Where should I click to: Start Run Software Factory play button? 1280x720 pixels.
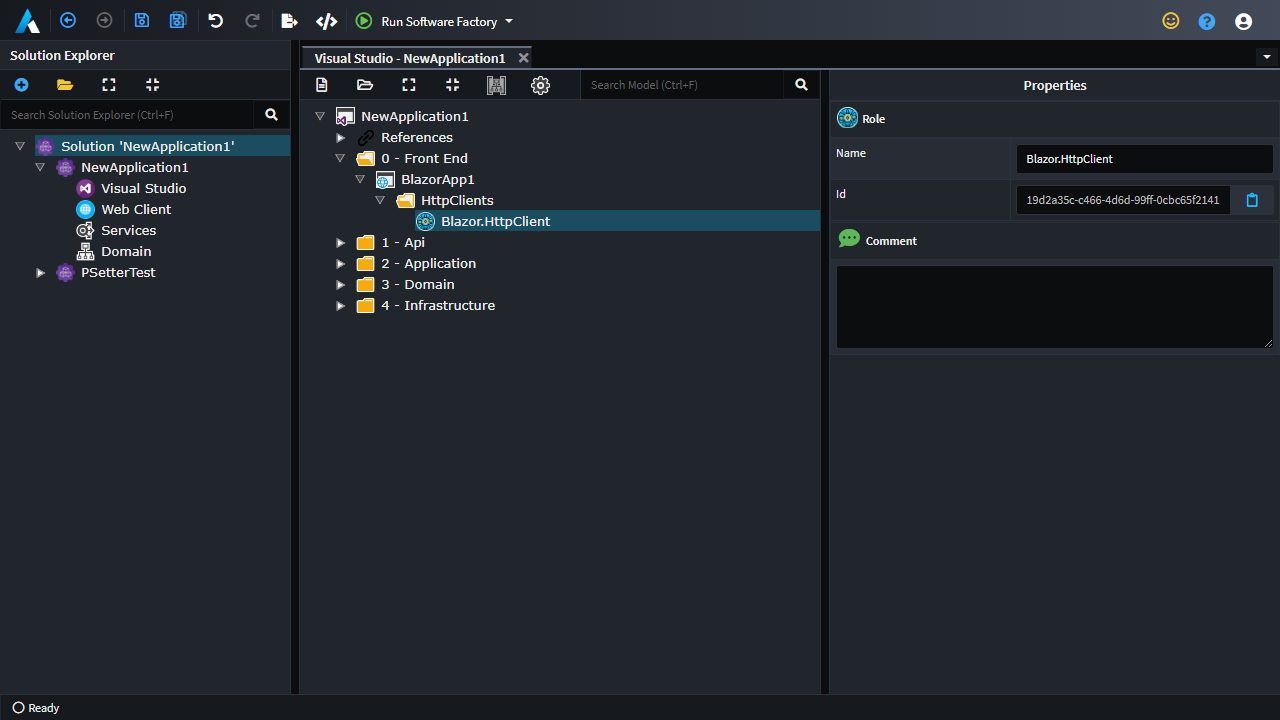point(364,20)
